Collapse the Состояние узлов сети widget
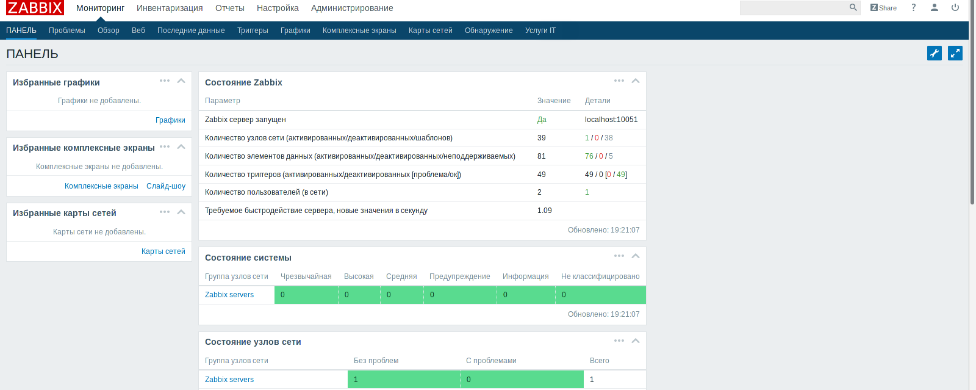The width and height of the screenshot is (976, 390). point(636,341)
